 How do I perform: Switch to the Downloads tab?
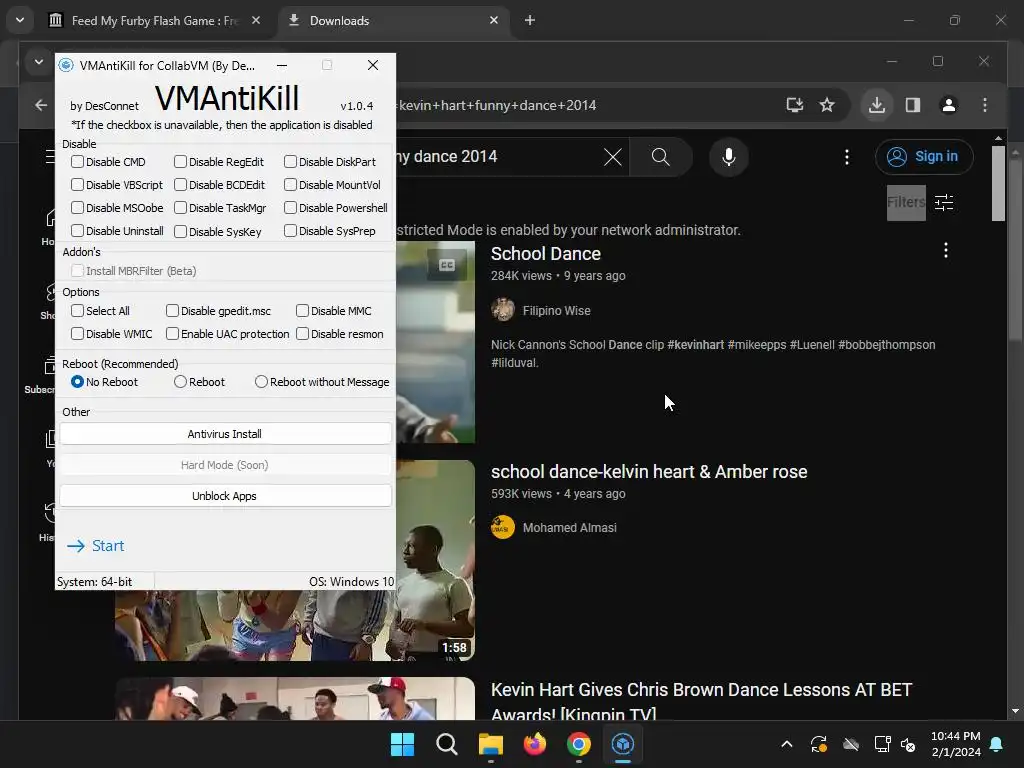[x=392, y=21]
